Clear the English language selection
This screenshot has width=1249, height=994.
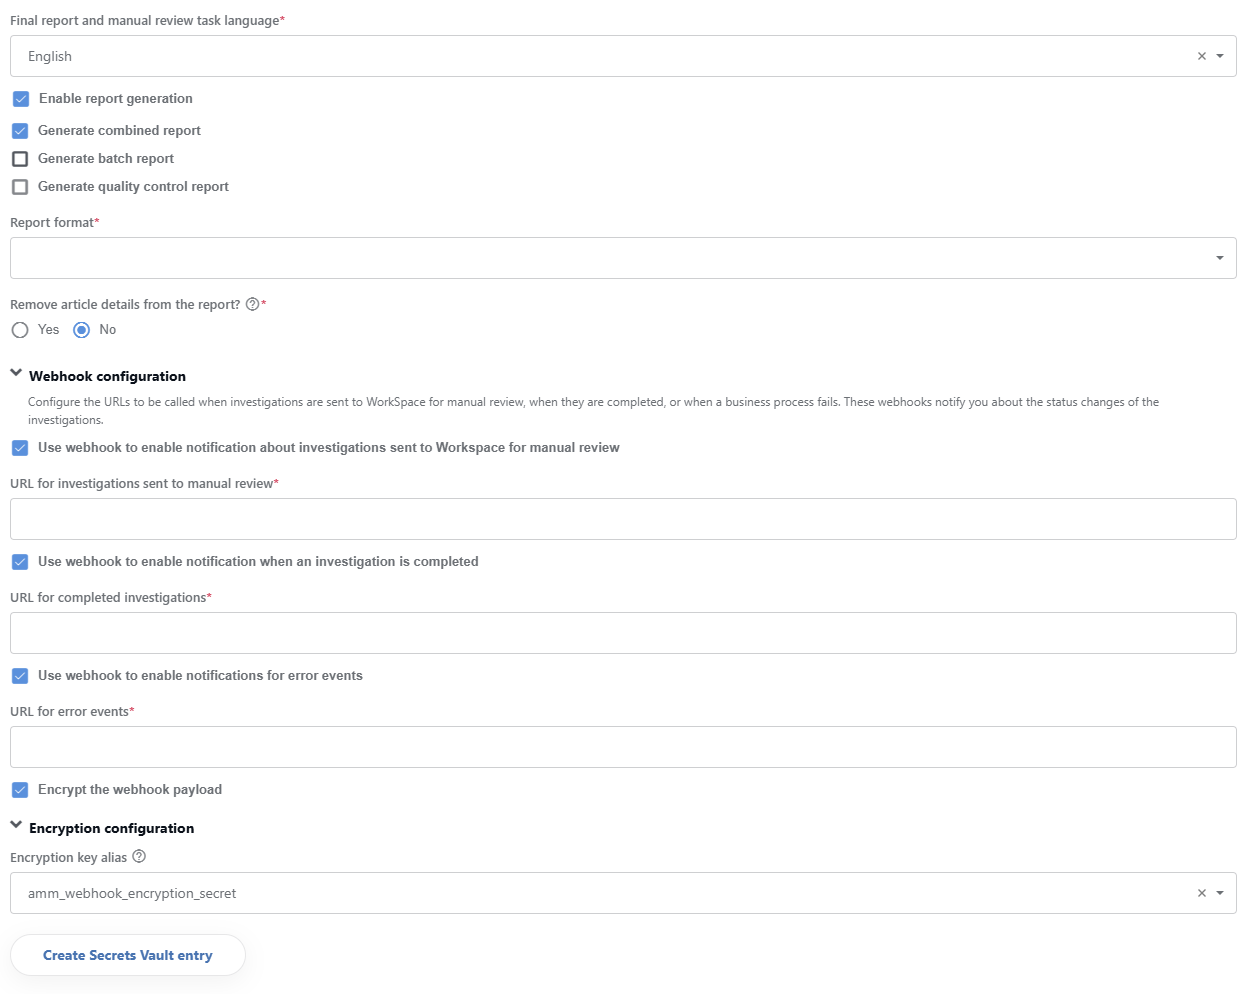point(1201,56)
